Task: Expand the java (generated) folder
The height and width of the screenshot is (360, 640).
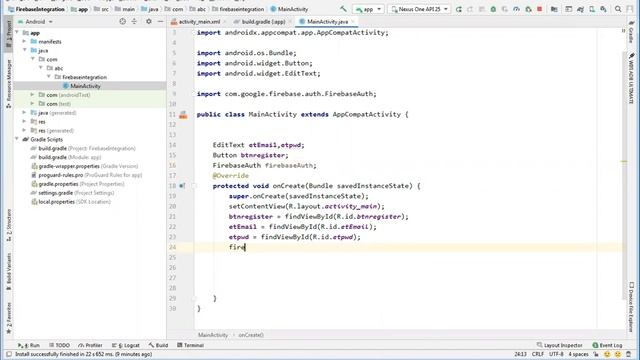Action: click(x=25, y=113)
